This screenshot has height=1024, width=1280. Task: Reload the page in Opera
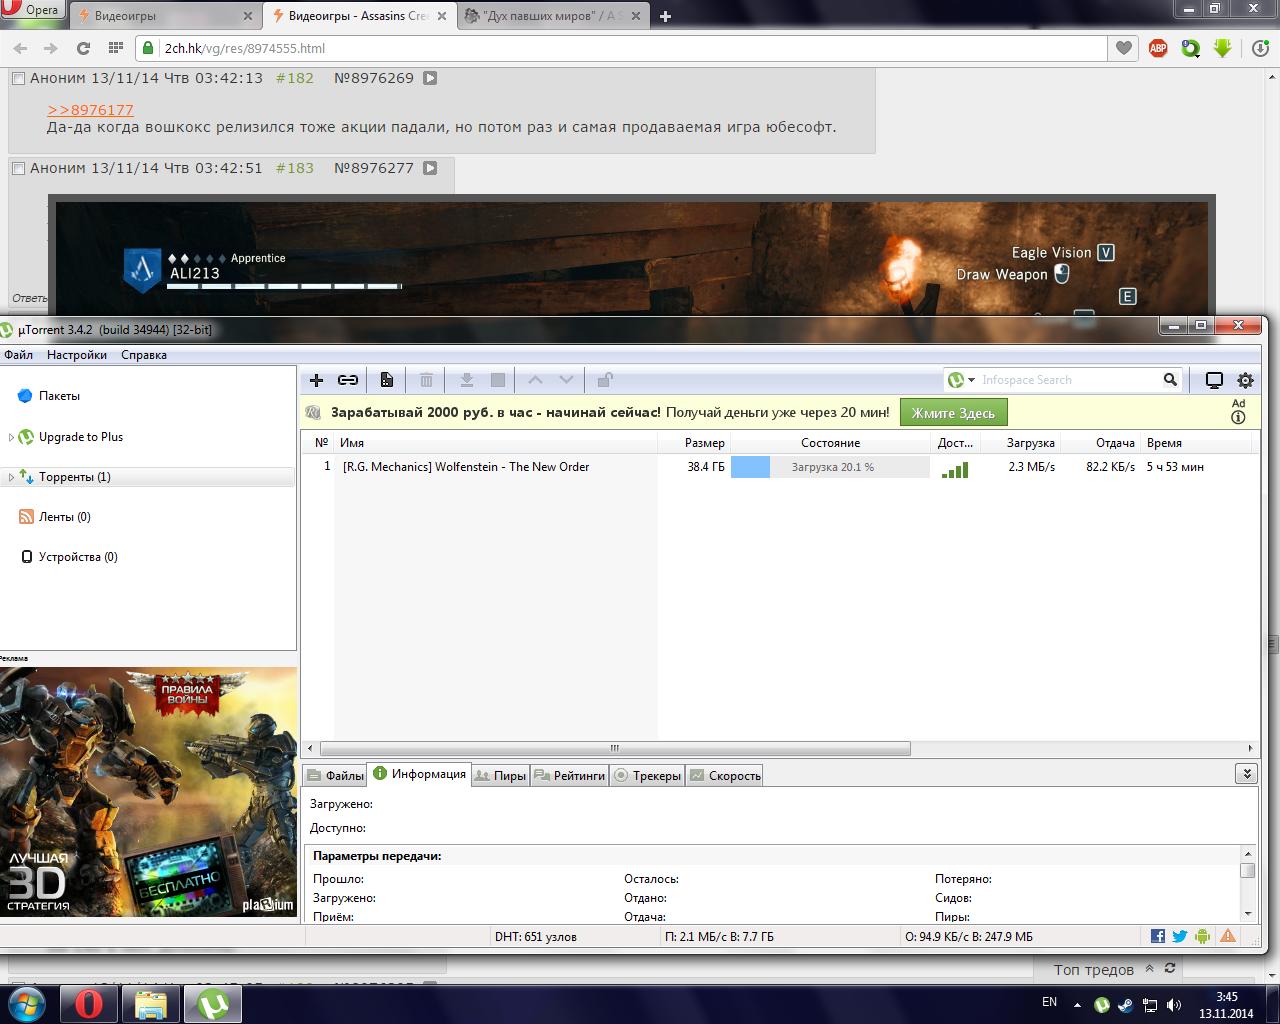pyautogui.click(x=83, y=48)
